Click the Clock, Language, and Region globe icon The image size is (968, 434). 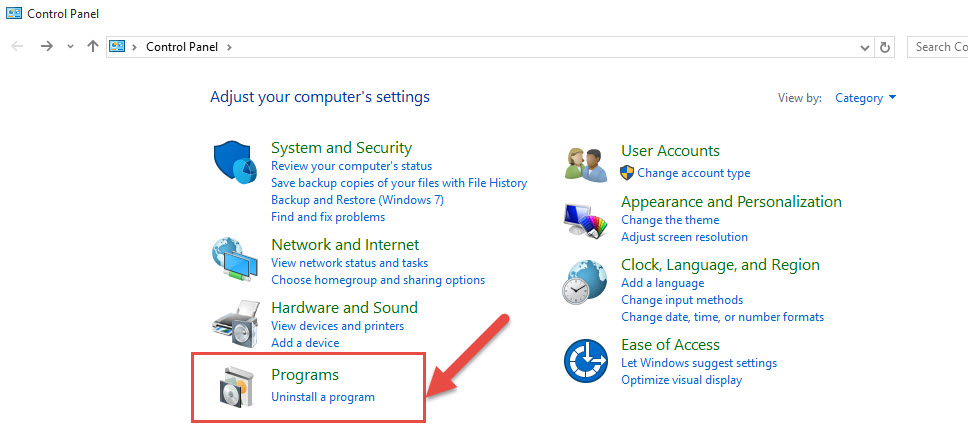(585, 281)
